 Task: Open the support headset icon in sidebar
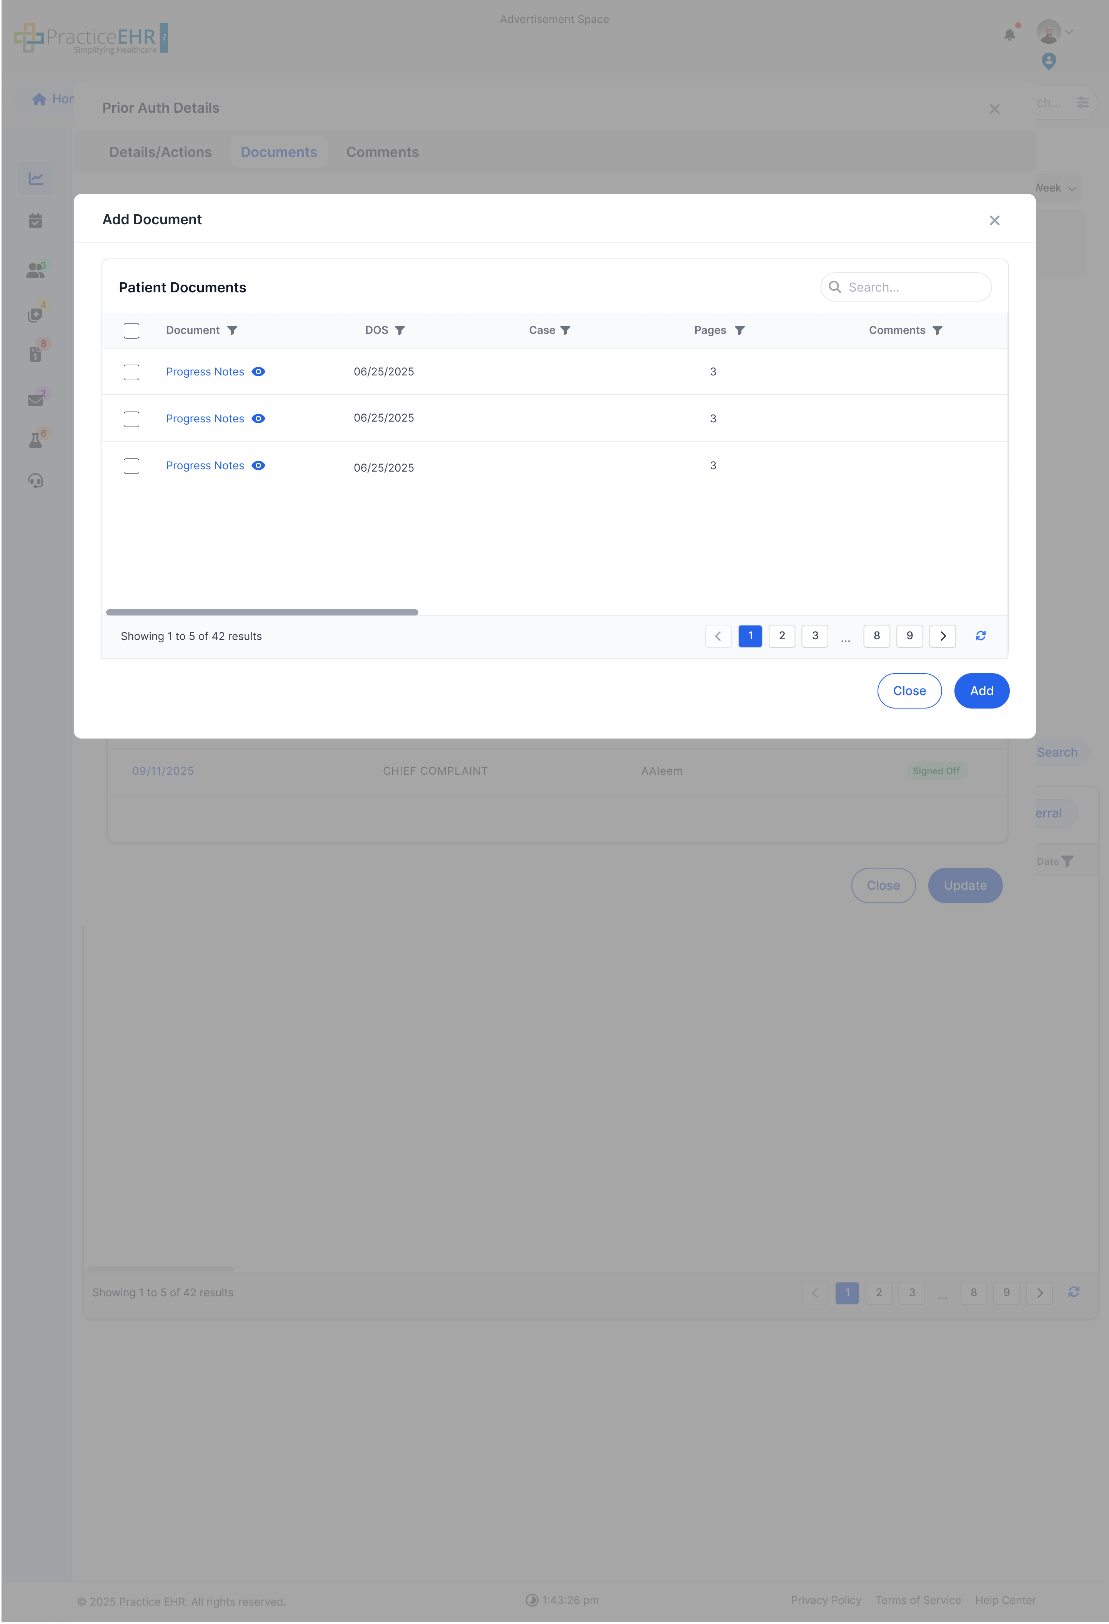tap(36, 481)
